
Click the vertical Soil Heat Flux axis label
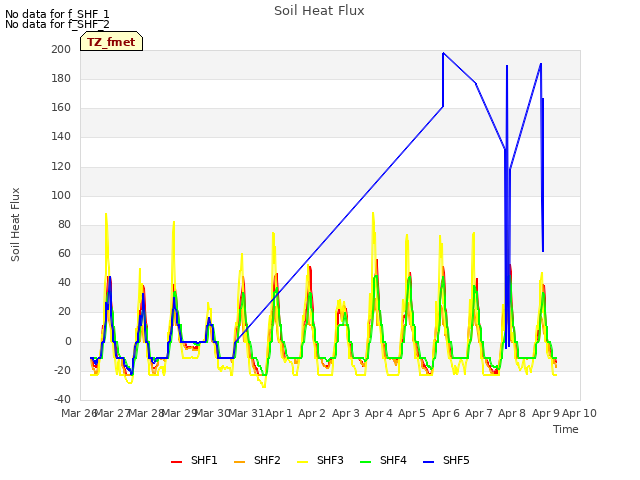[x=15, y=224]
